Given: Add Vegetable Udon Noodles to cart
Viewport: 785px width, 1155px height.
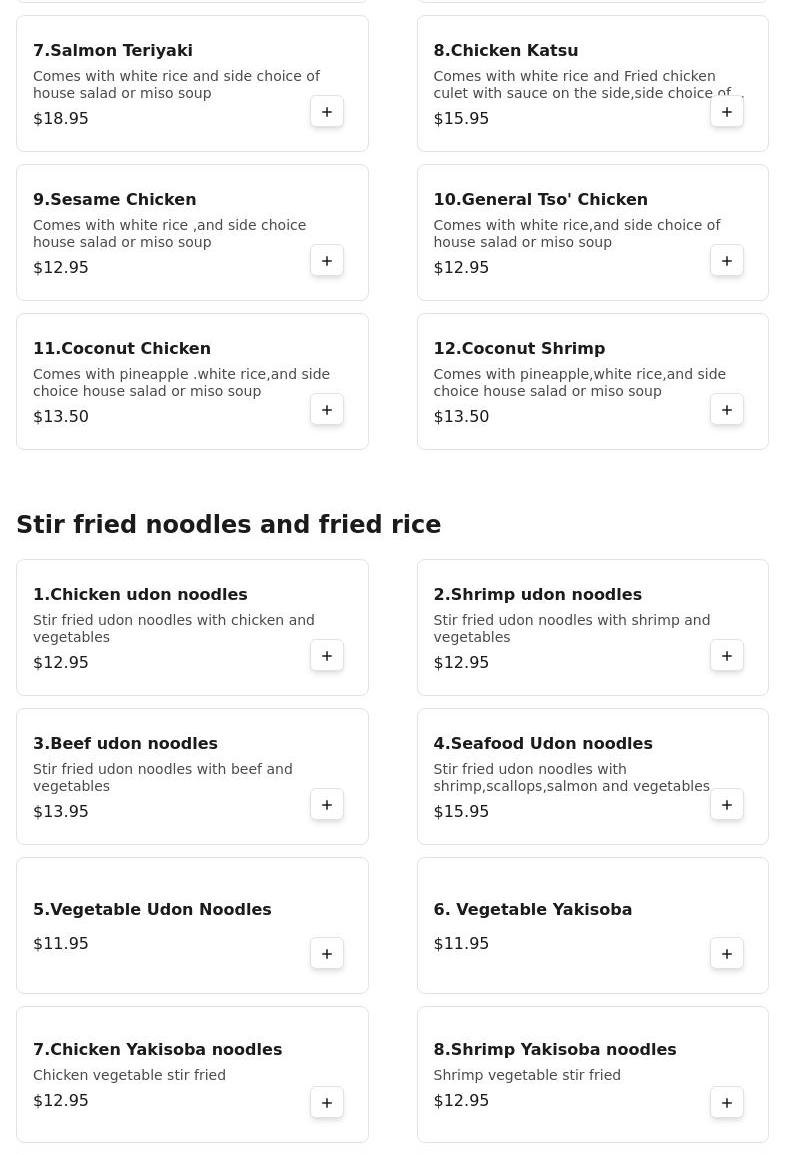Looking at the screenshot, I should tap(327, 954).
